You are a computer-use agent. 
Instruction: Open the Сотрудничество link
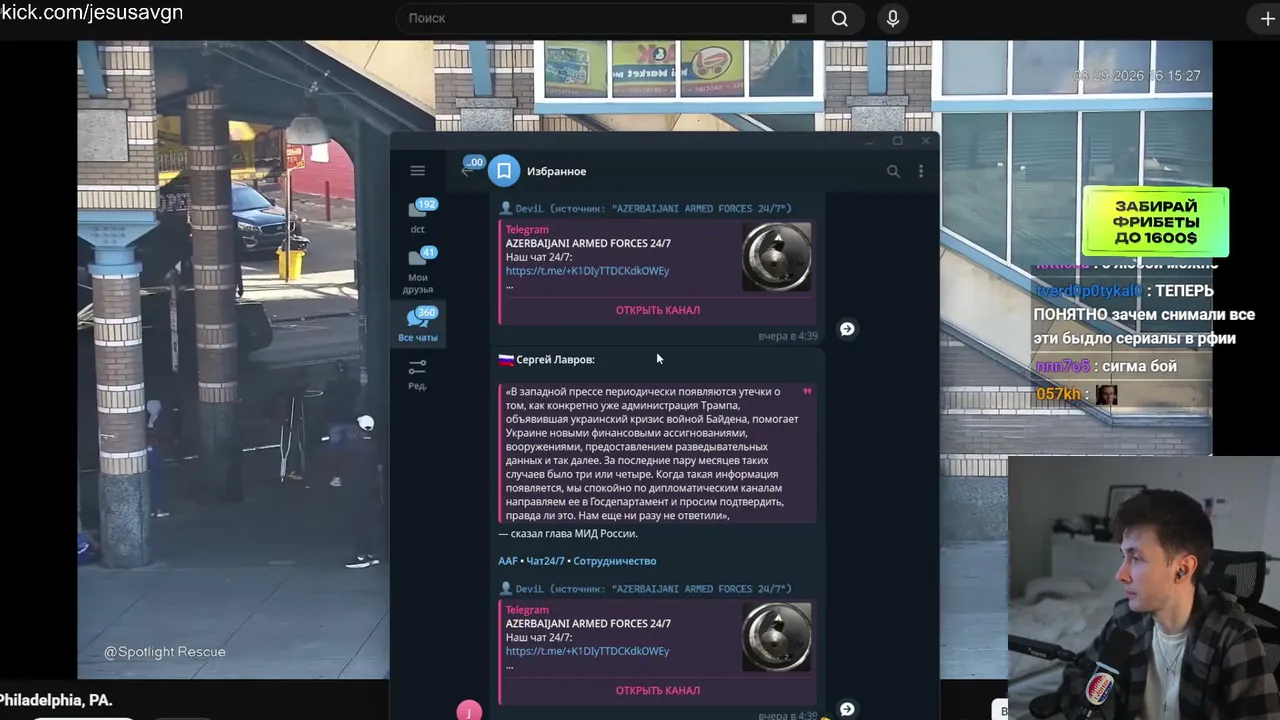(615, 561)
